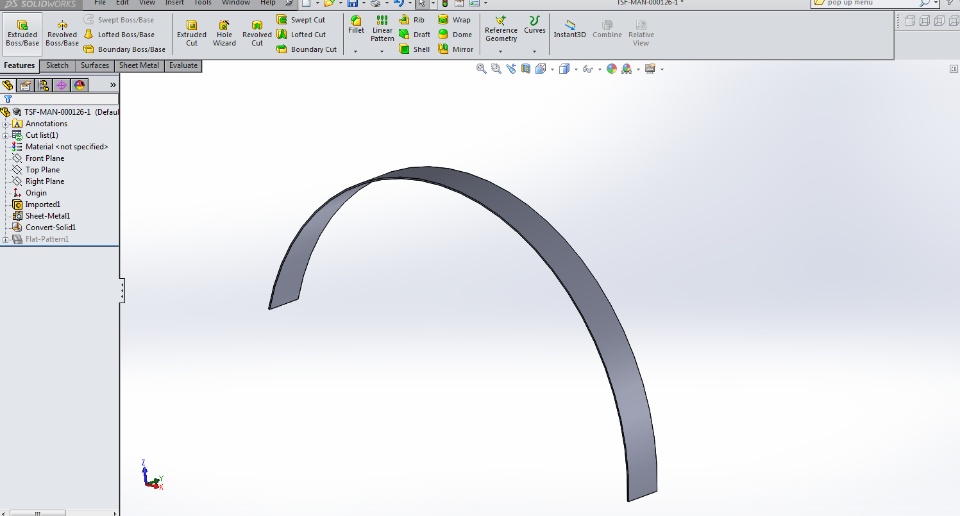Screen dimensions: 960x516
Task: Open ConfigurationManager tab icon
Action: pos(43,85)
